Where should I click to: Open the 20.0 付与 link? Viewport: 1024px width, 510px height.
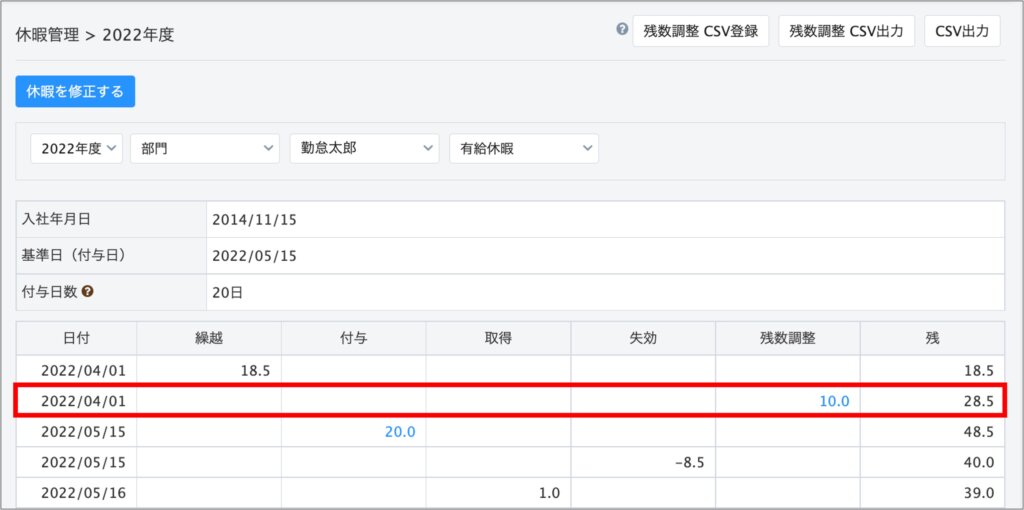tap(399, 431)
